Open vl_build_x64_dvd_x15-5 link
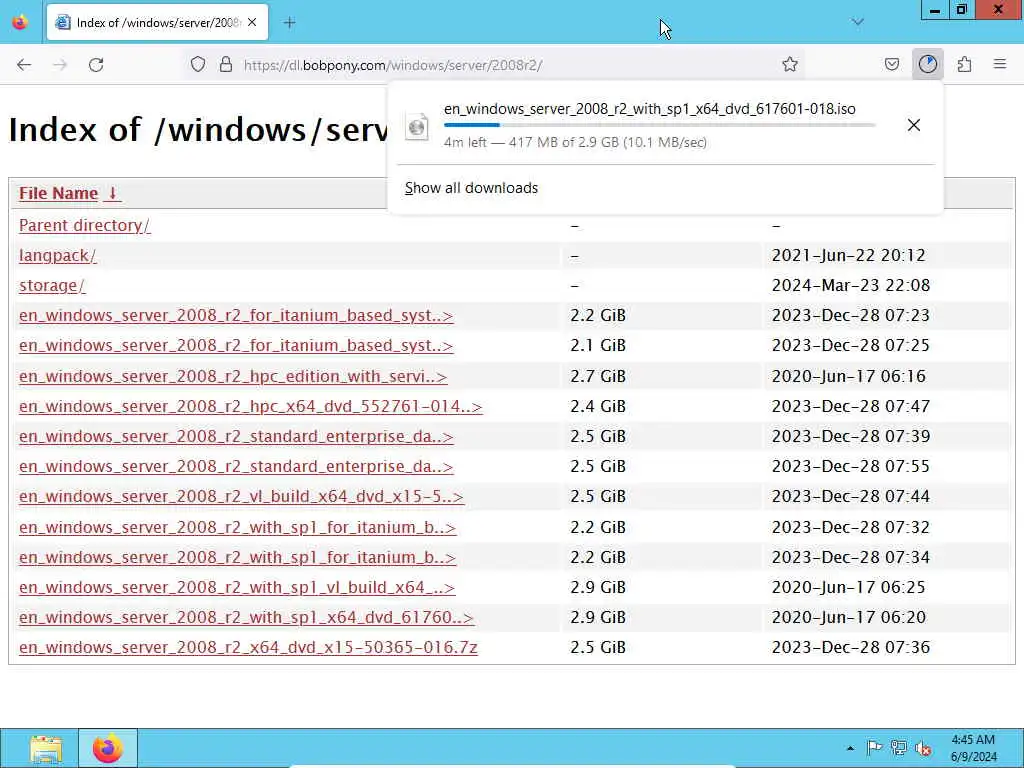1024x768 pixels. coord(241,496)
